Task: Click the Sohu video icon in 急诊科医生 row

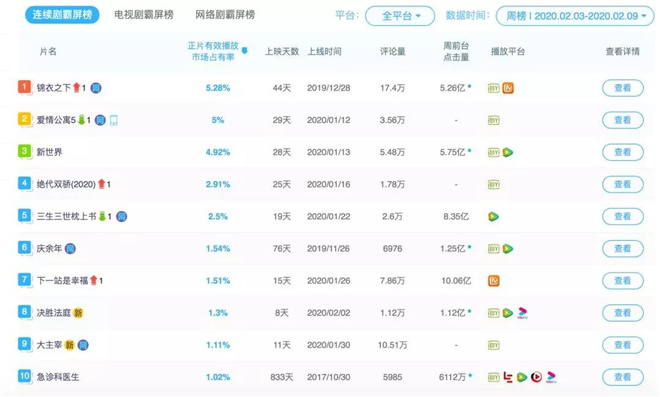Action: pos(536,377)
